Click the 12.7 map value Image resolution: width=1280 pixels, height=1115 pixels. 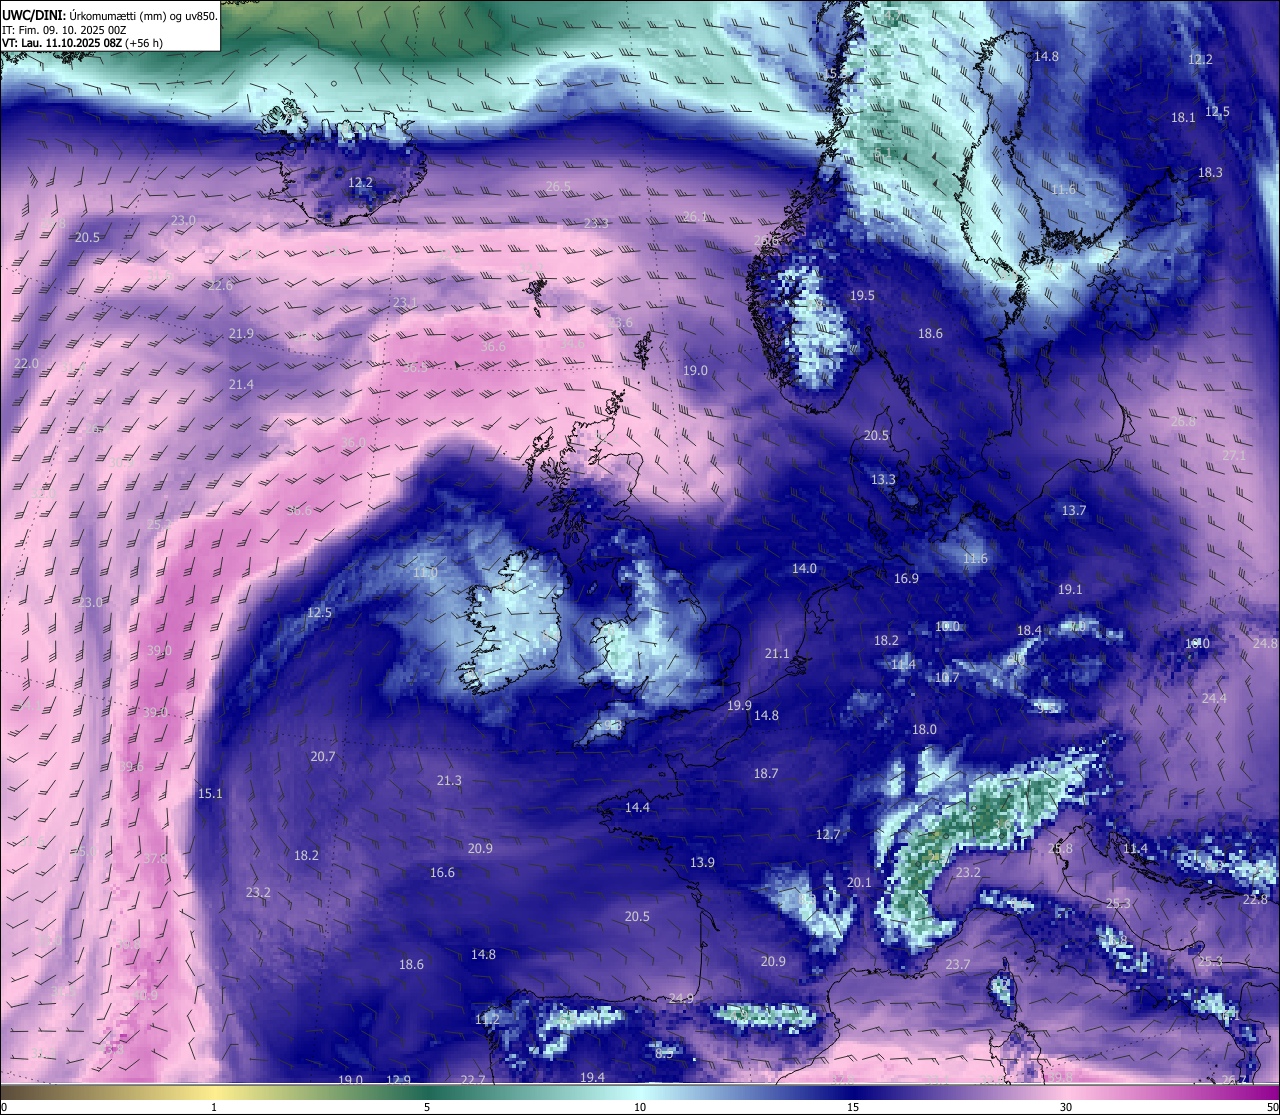(x=828, y=834)
